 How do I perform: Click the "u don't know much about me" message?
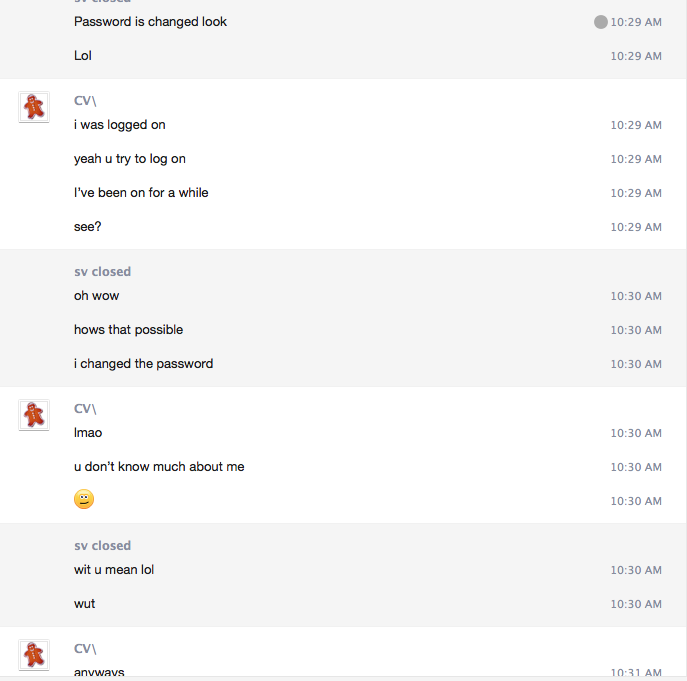click(159, 467)
